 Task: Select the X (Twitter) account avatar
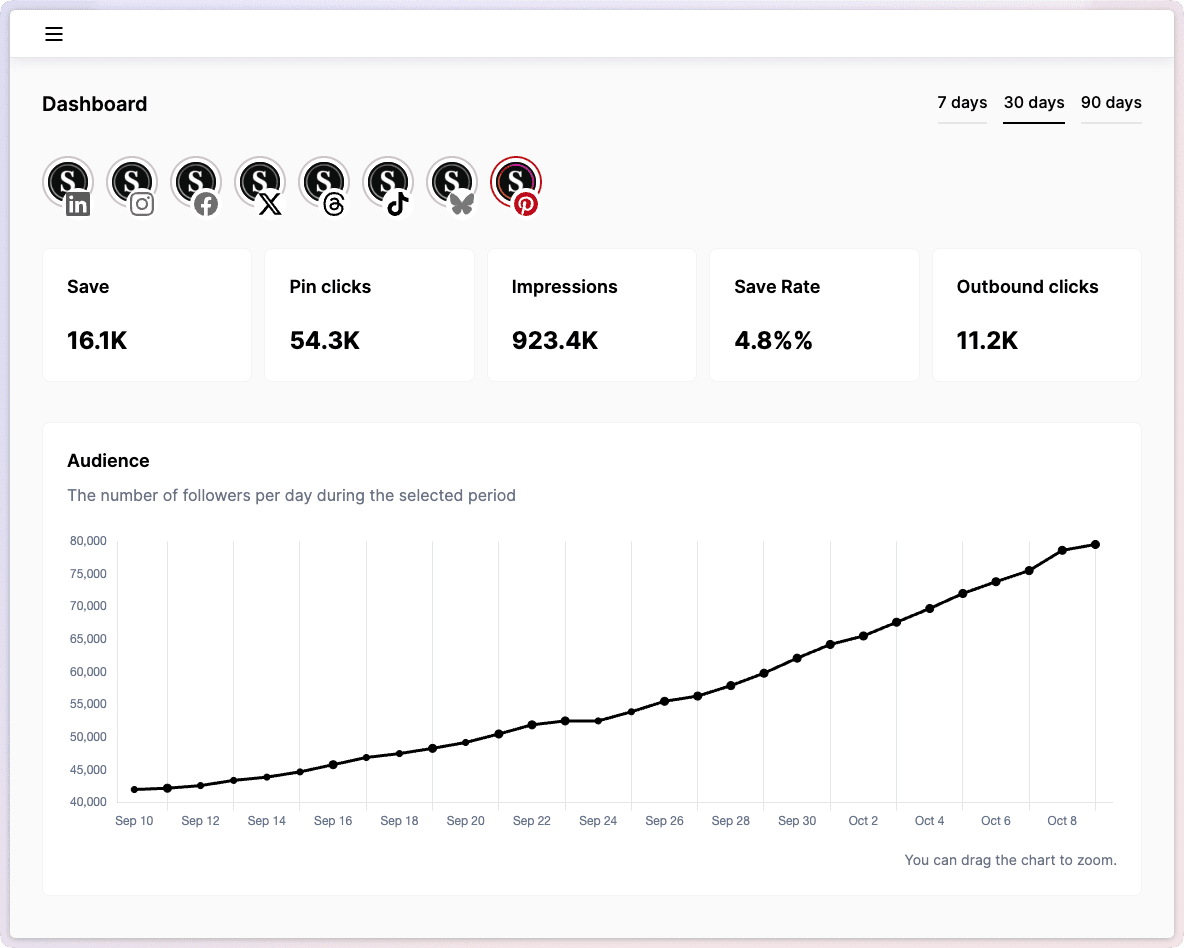[x=260, y=183]
